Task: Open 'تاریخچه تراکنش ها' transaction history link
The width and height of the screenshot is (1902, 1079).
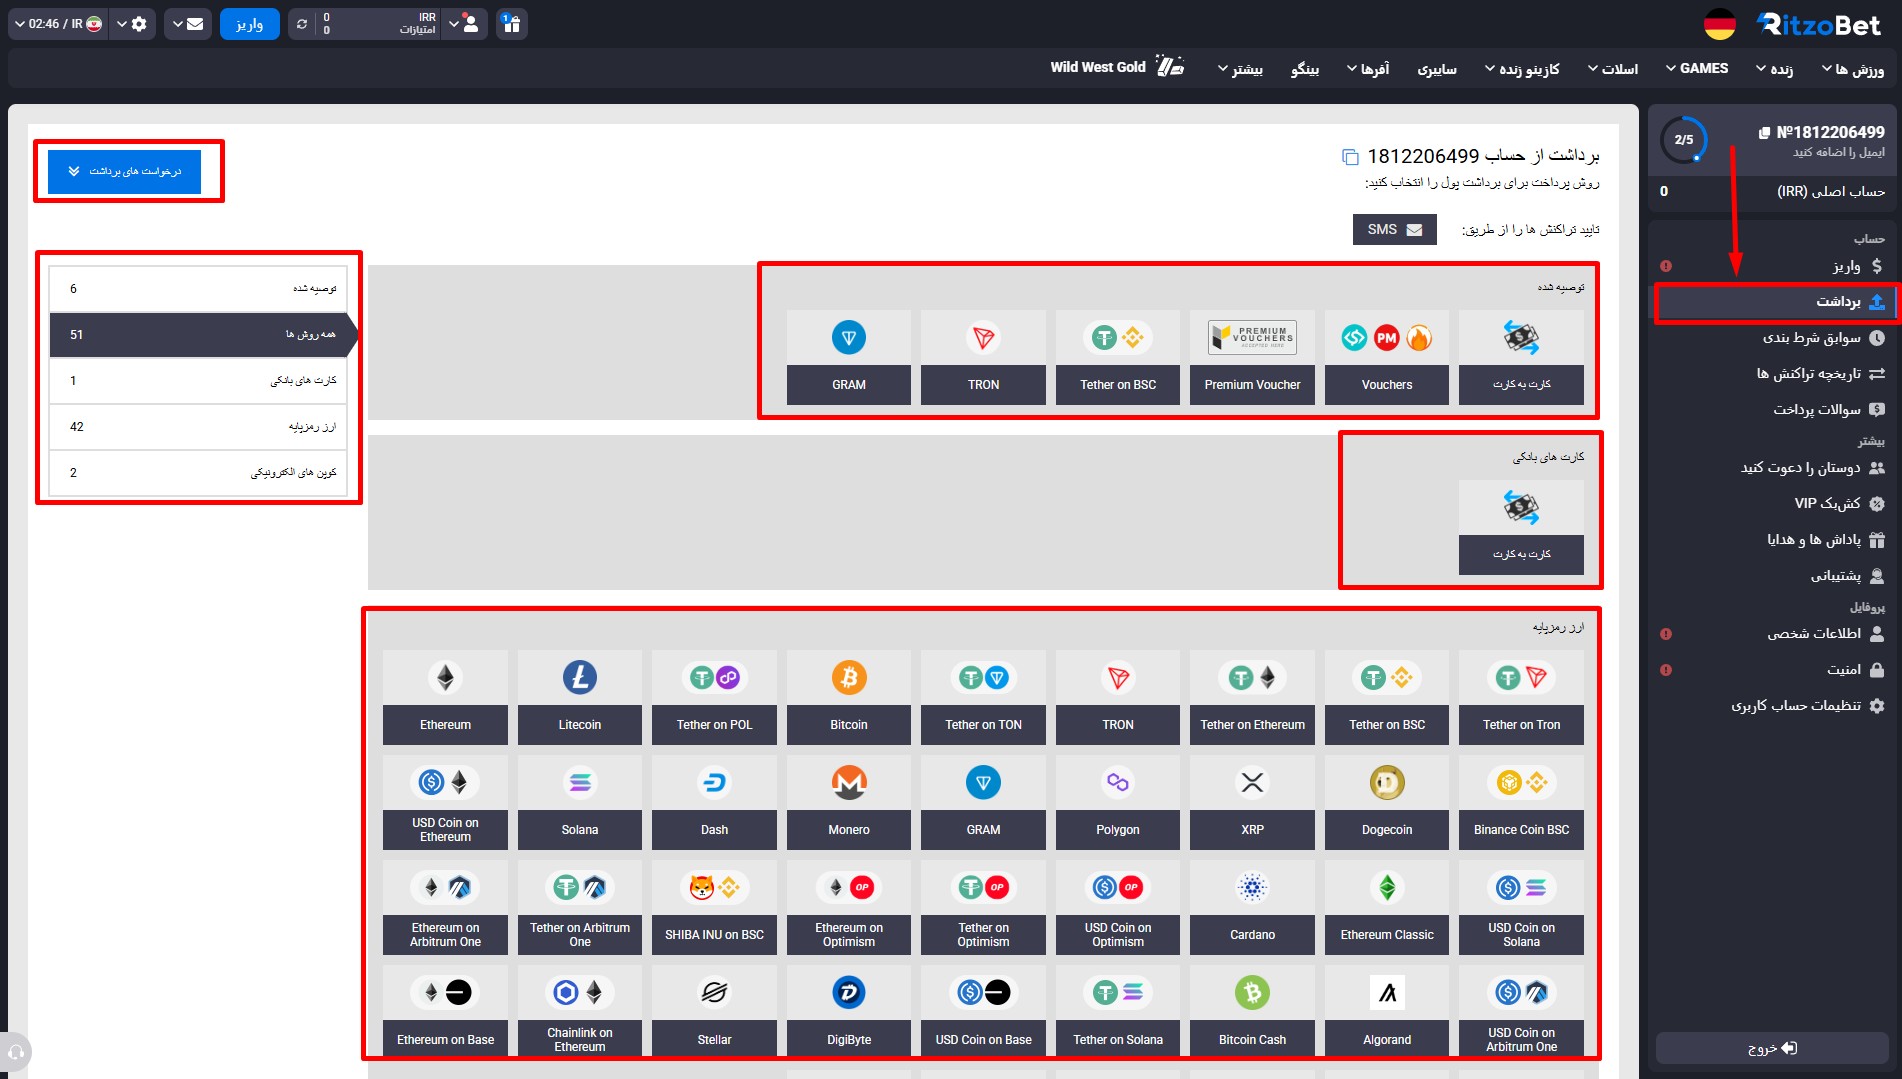Action: [x=1771, y=374]
